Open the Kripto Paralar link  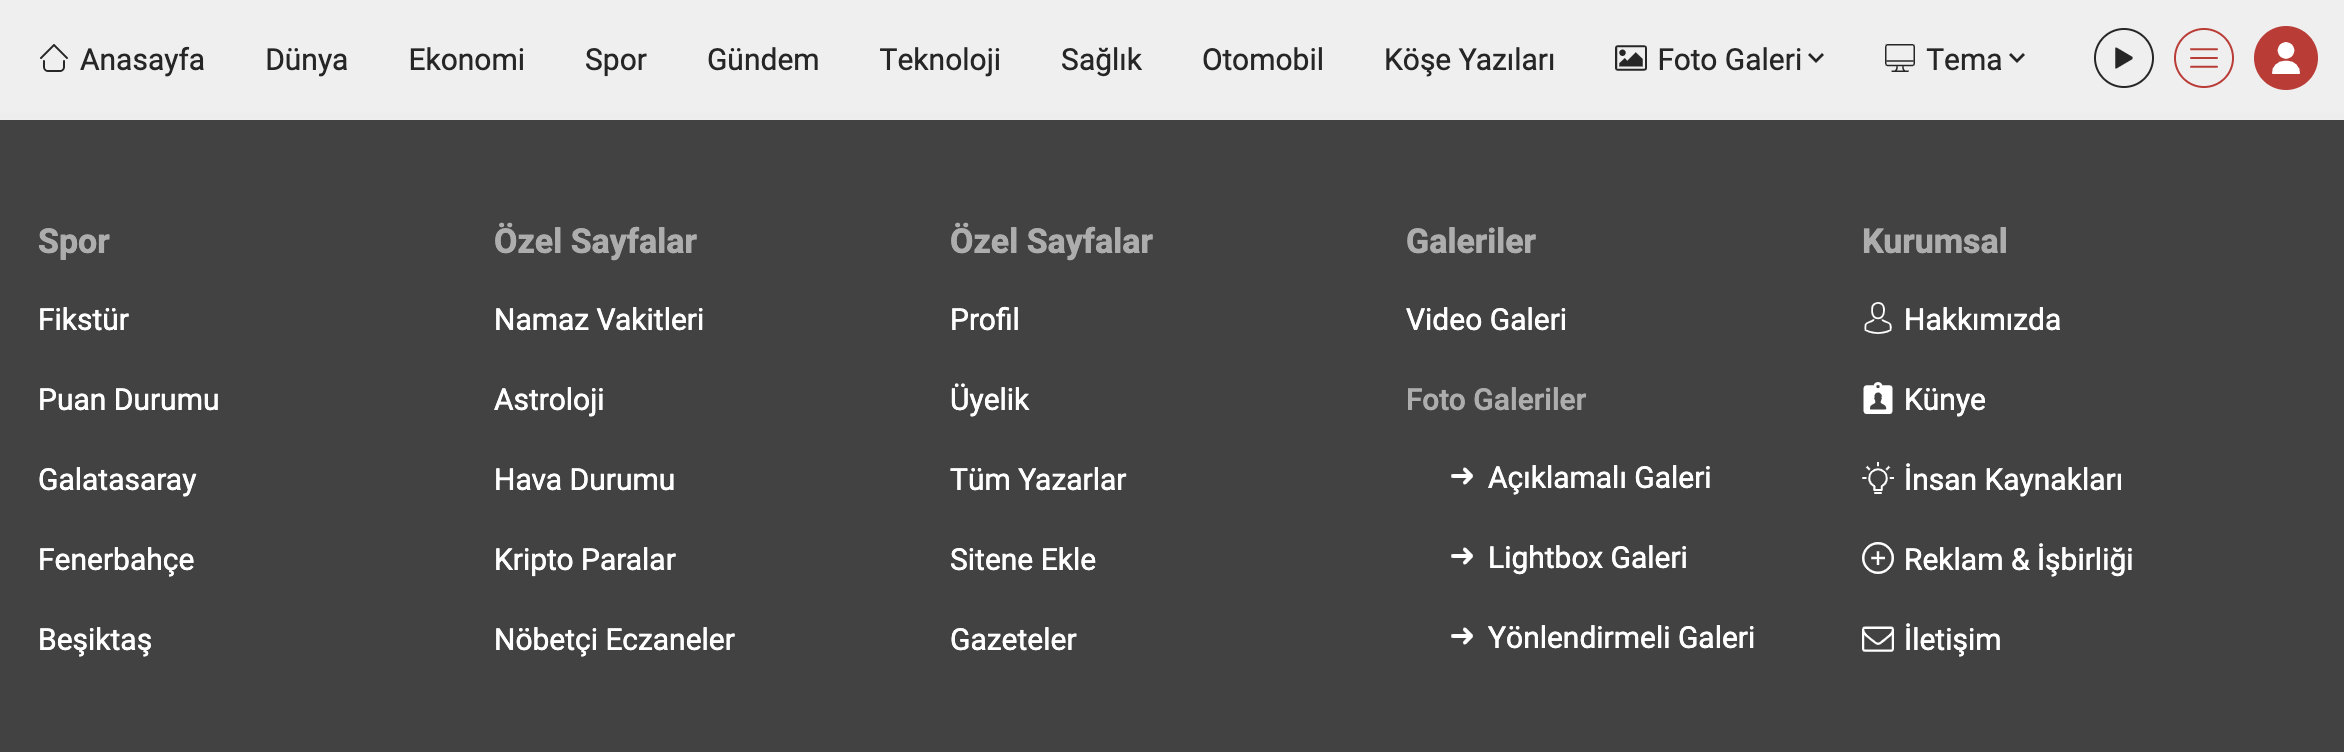click(584, 560)
